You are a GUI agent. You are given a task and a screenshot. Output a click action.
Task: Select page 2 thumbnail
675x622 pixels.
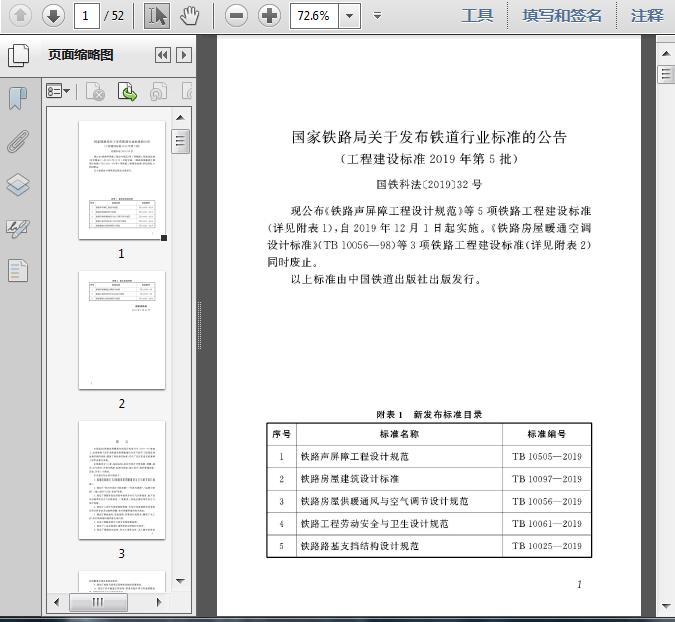coord(122,330)
